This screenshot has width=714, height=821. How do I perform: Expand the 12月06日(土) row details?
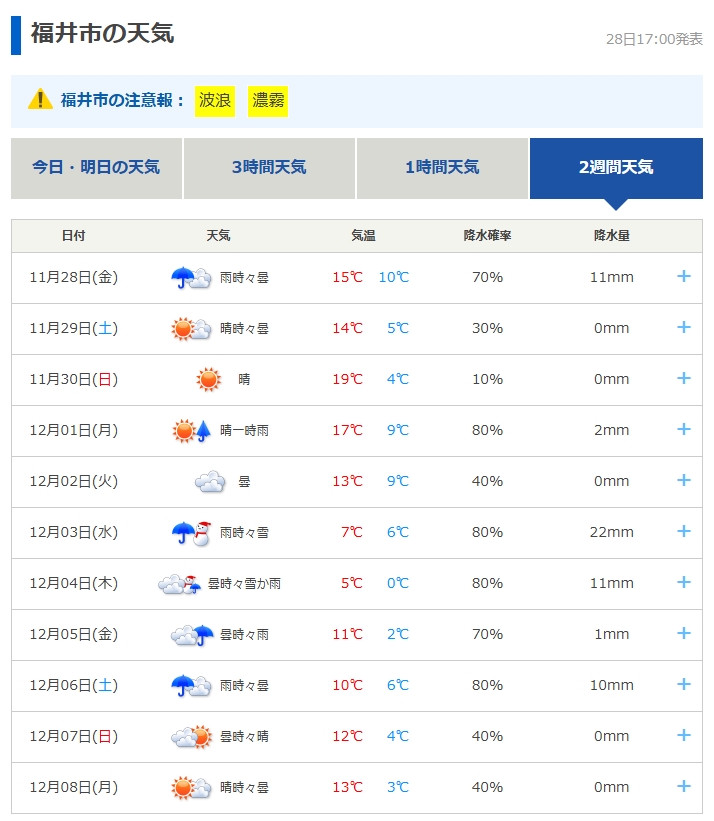[x=684, y=684]
